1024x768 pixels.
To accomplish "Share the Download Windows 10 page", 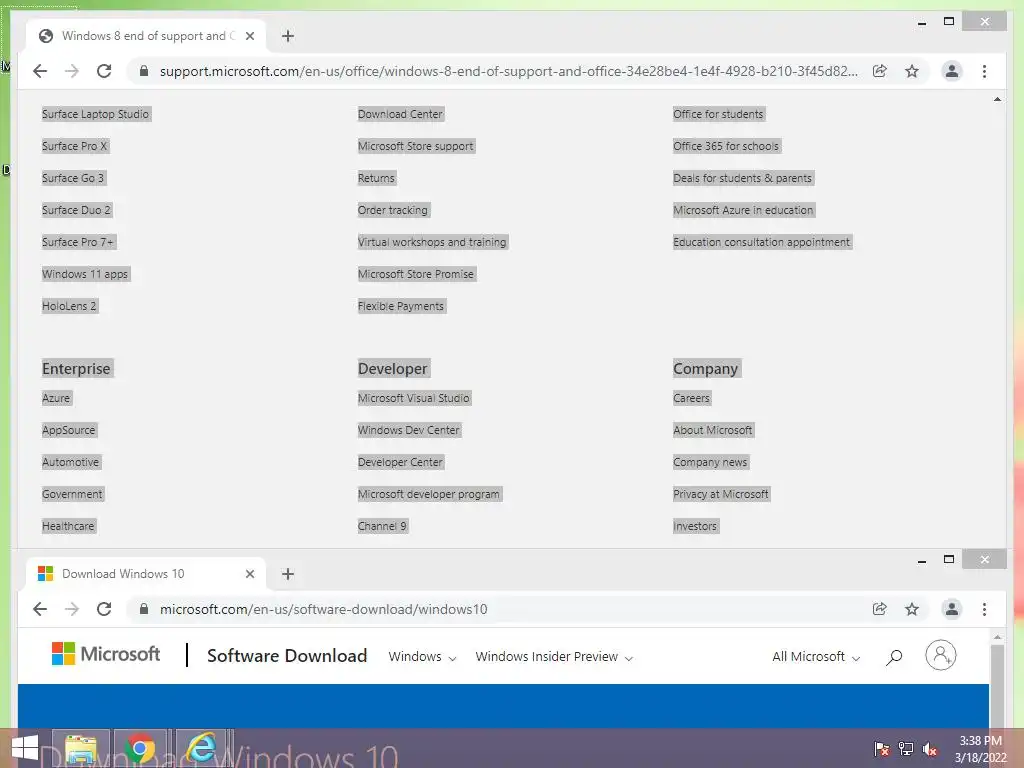I will point(880,609).
